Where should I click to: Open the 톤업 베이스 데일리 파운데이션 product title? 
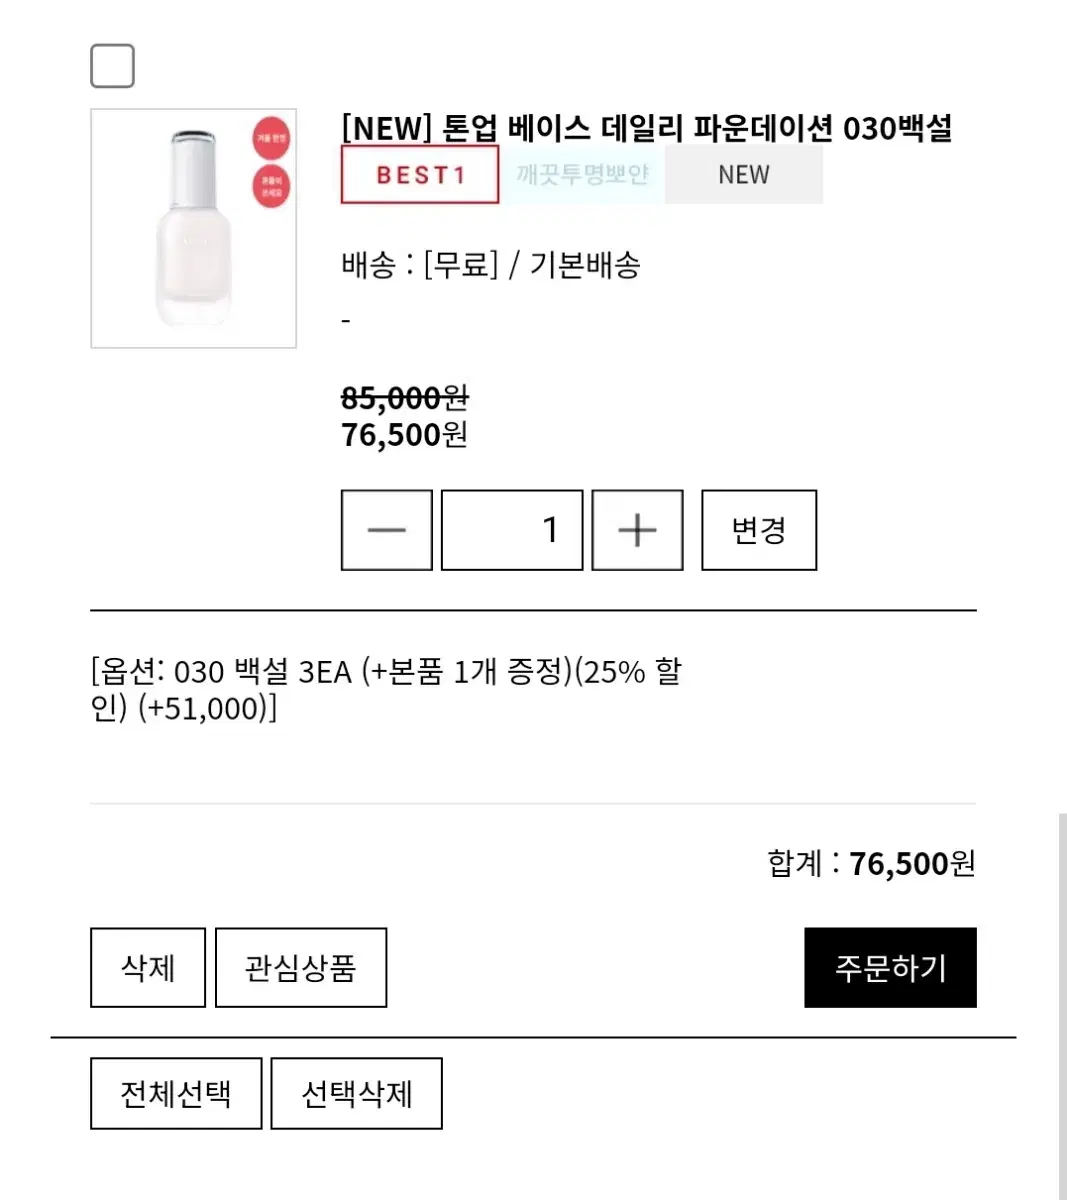pos(646,128)
